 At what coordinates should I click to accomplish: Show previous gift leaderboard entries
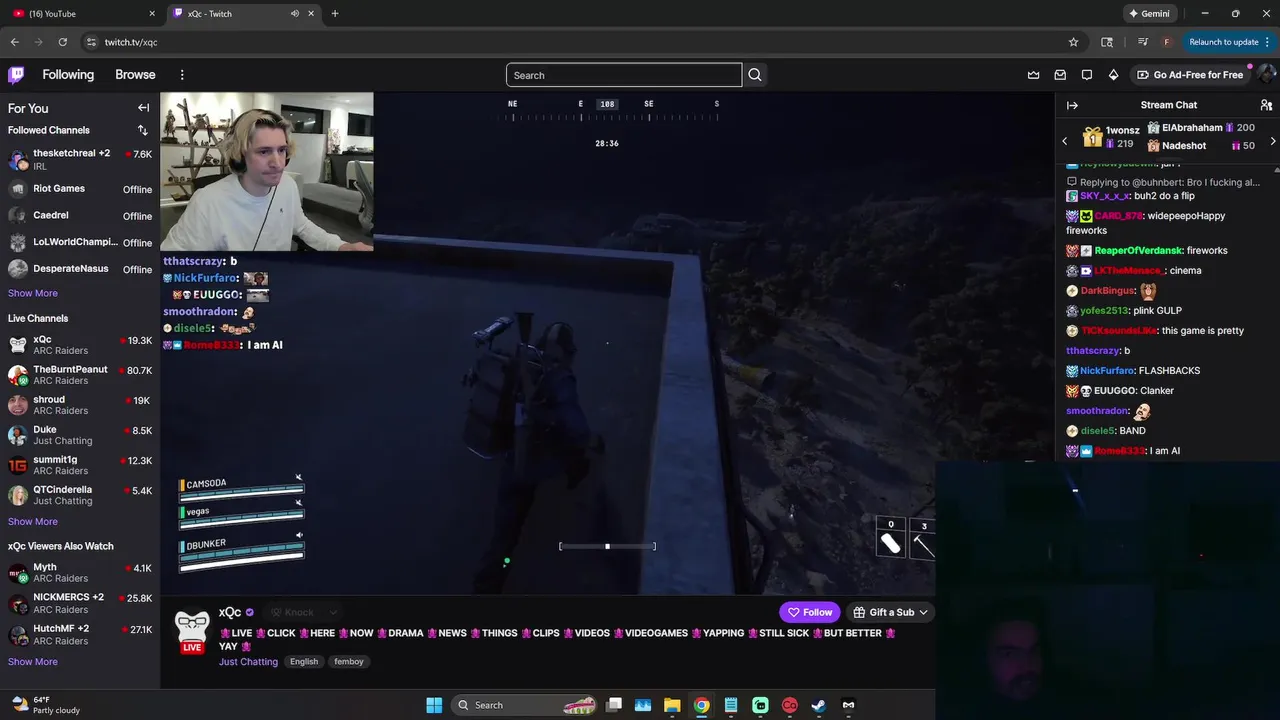click(x=1064, y=141)
